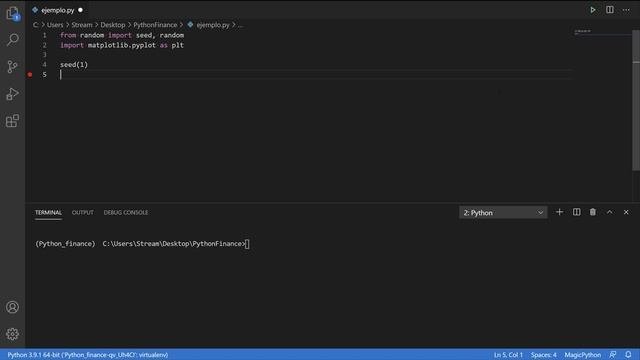Select the Python 3.9.1 interpreter in status bar
The width and height of the screenshot is (640, 360).
(88, 355)
